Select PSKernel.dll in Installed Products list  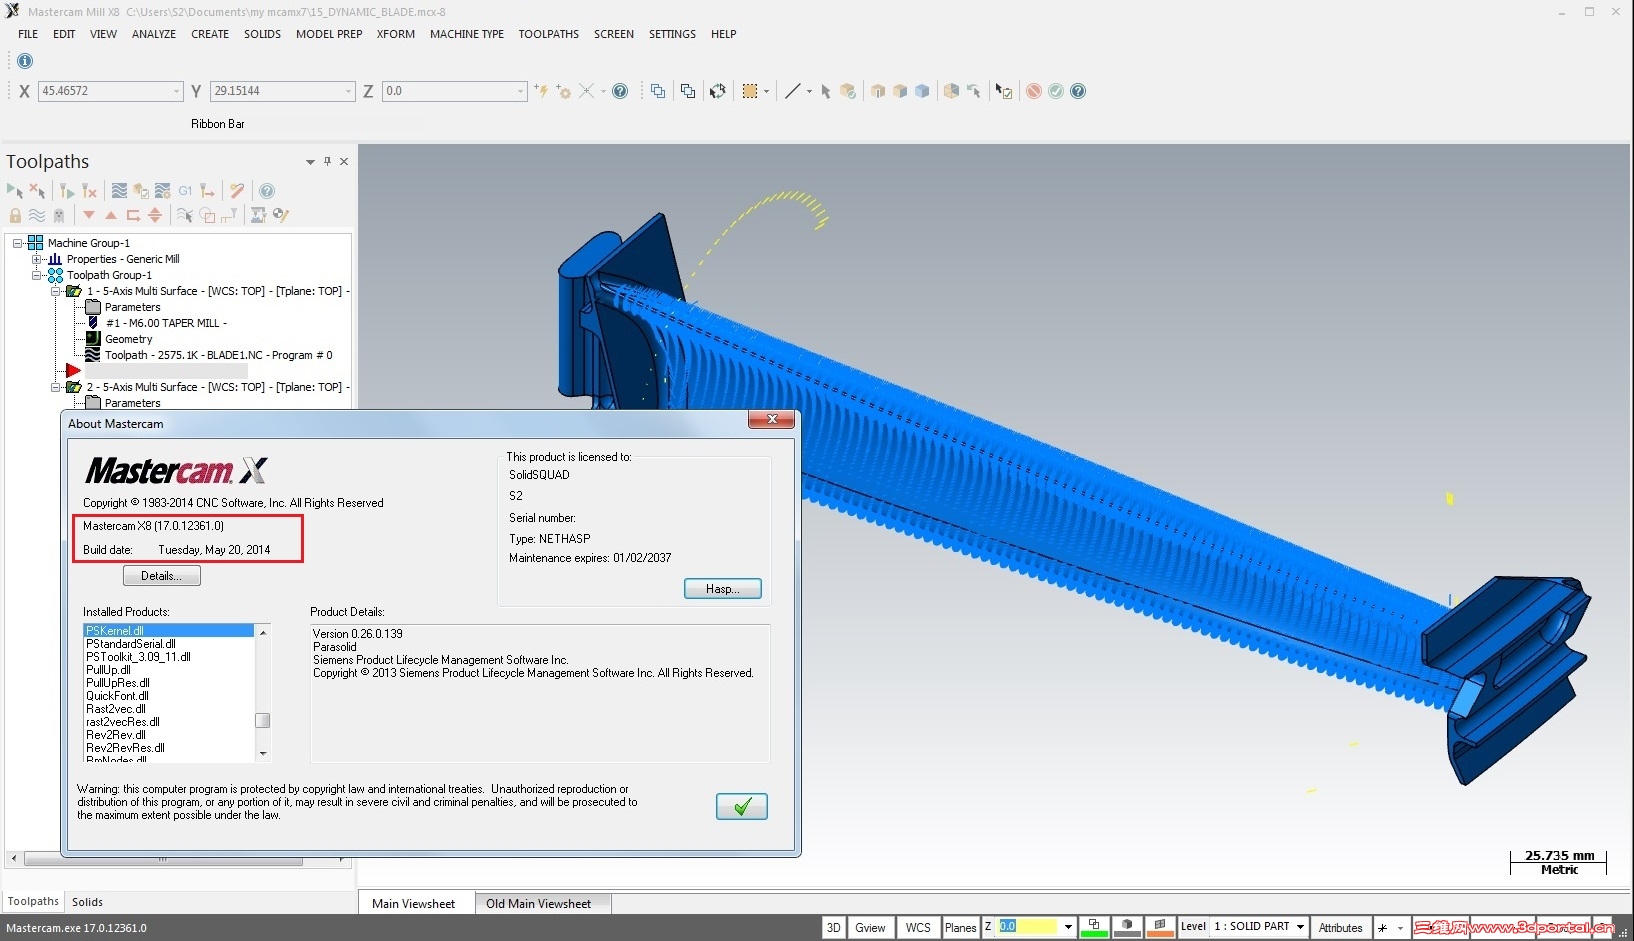point(169,631)
